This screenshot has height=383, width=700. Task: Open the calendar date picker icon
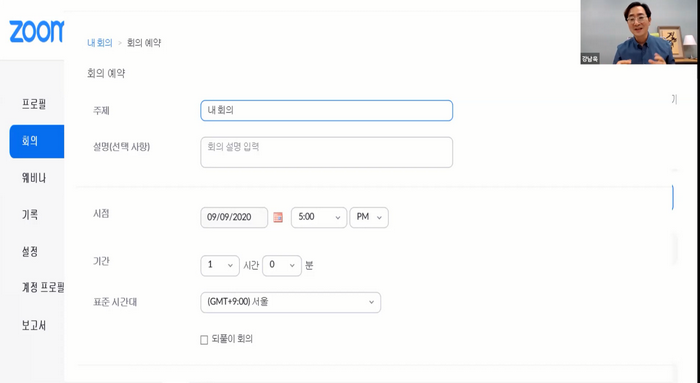point(278,217)
